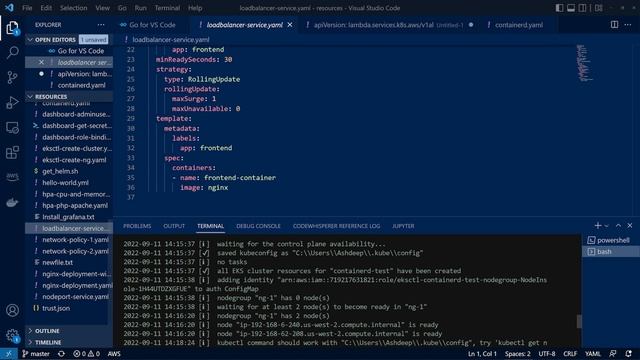Collapse the Resources folder section
This screenshot has width=640, height=360.
click(30, 97)
